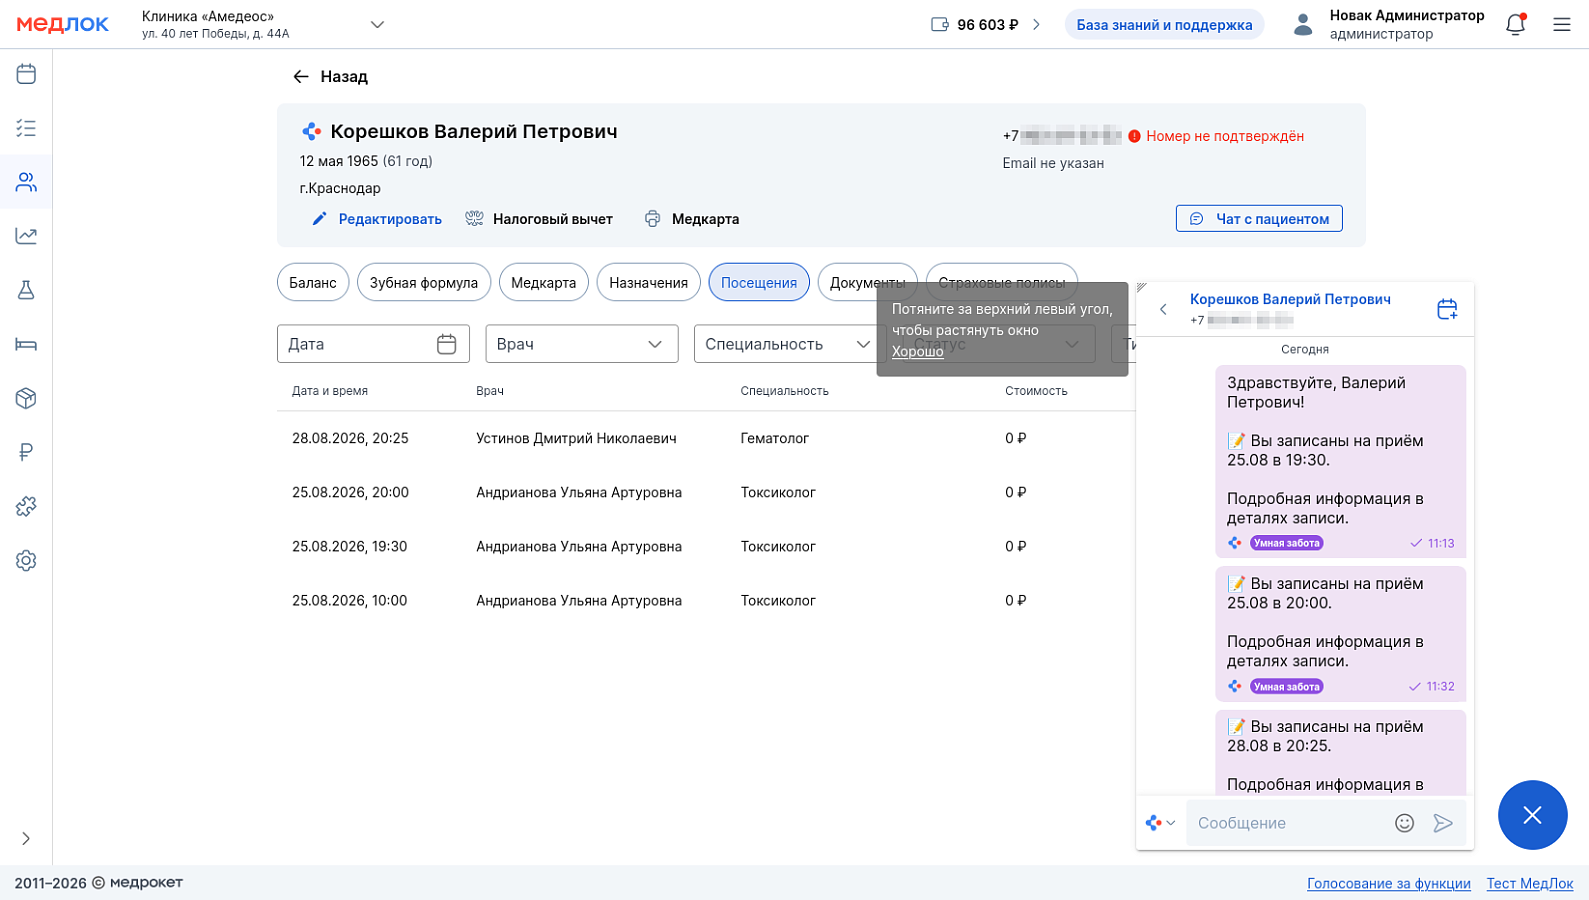Expand the Врач filter dropdown

[582, 344]
